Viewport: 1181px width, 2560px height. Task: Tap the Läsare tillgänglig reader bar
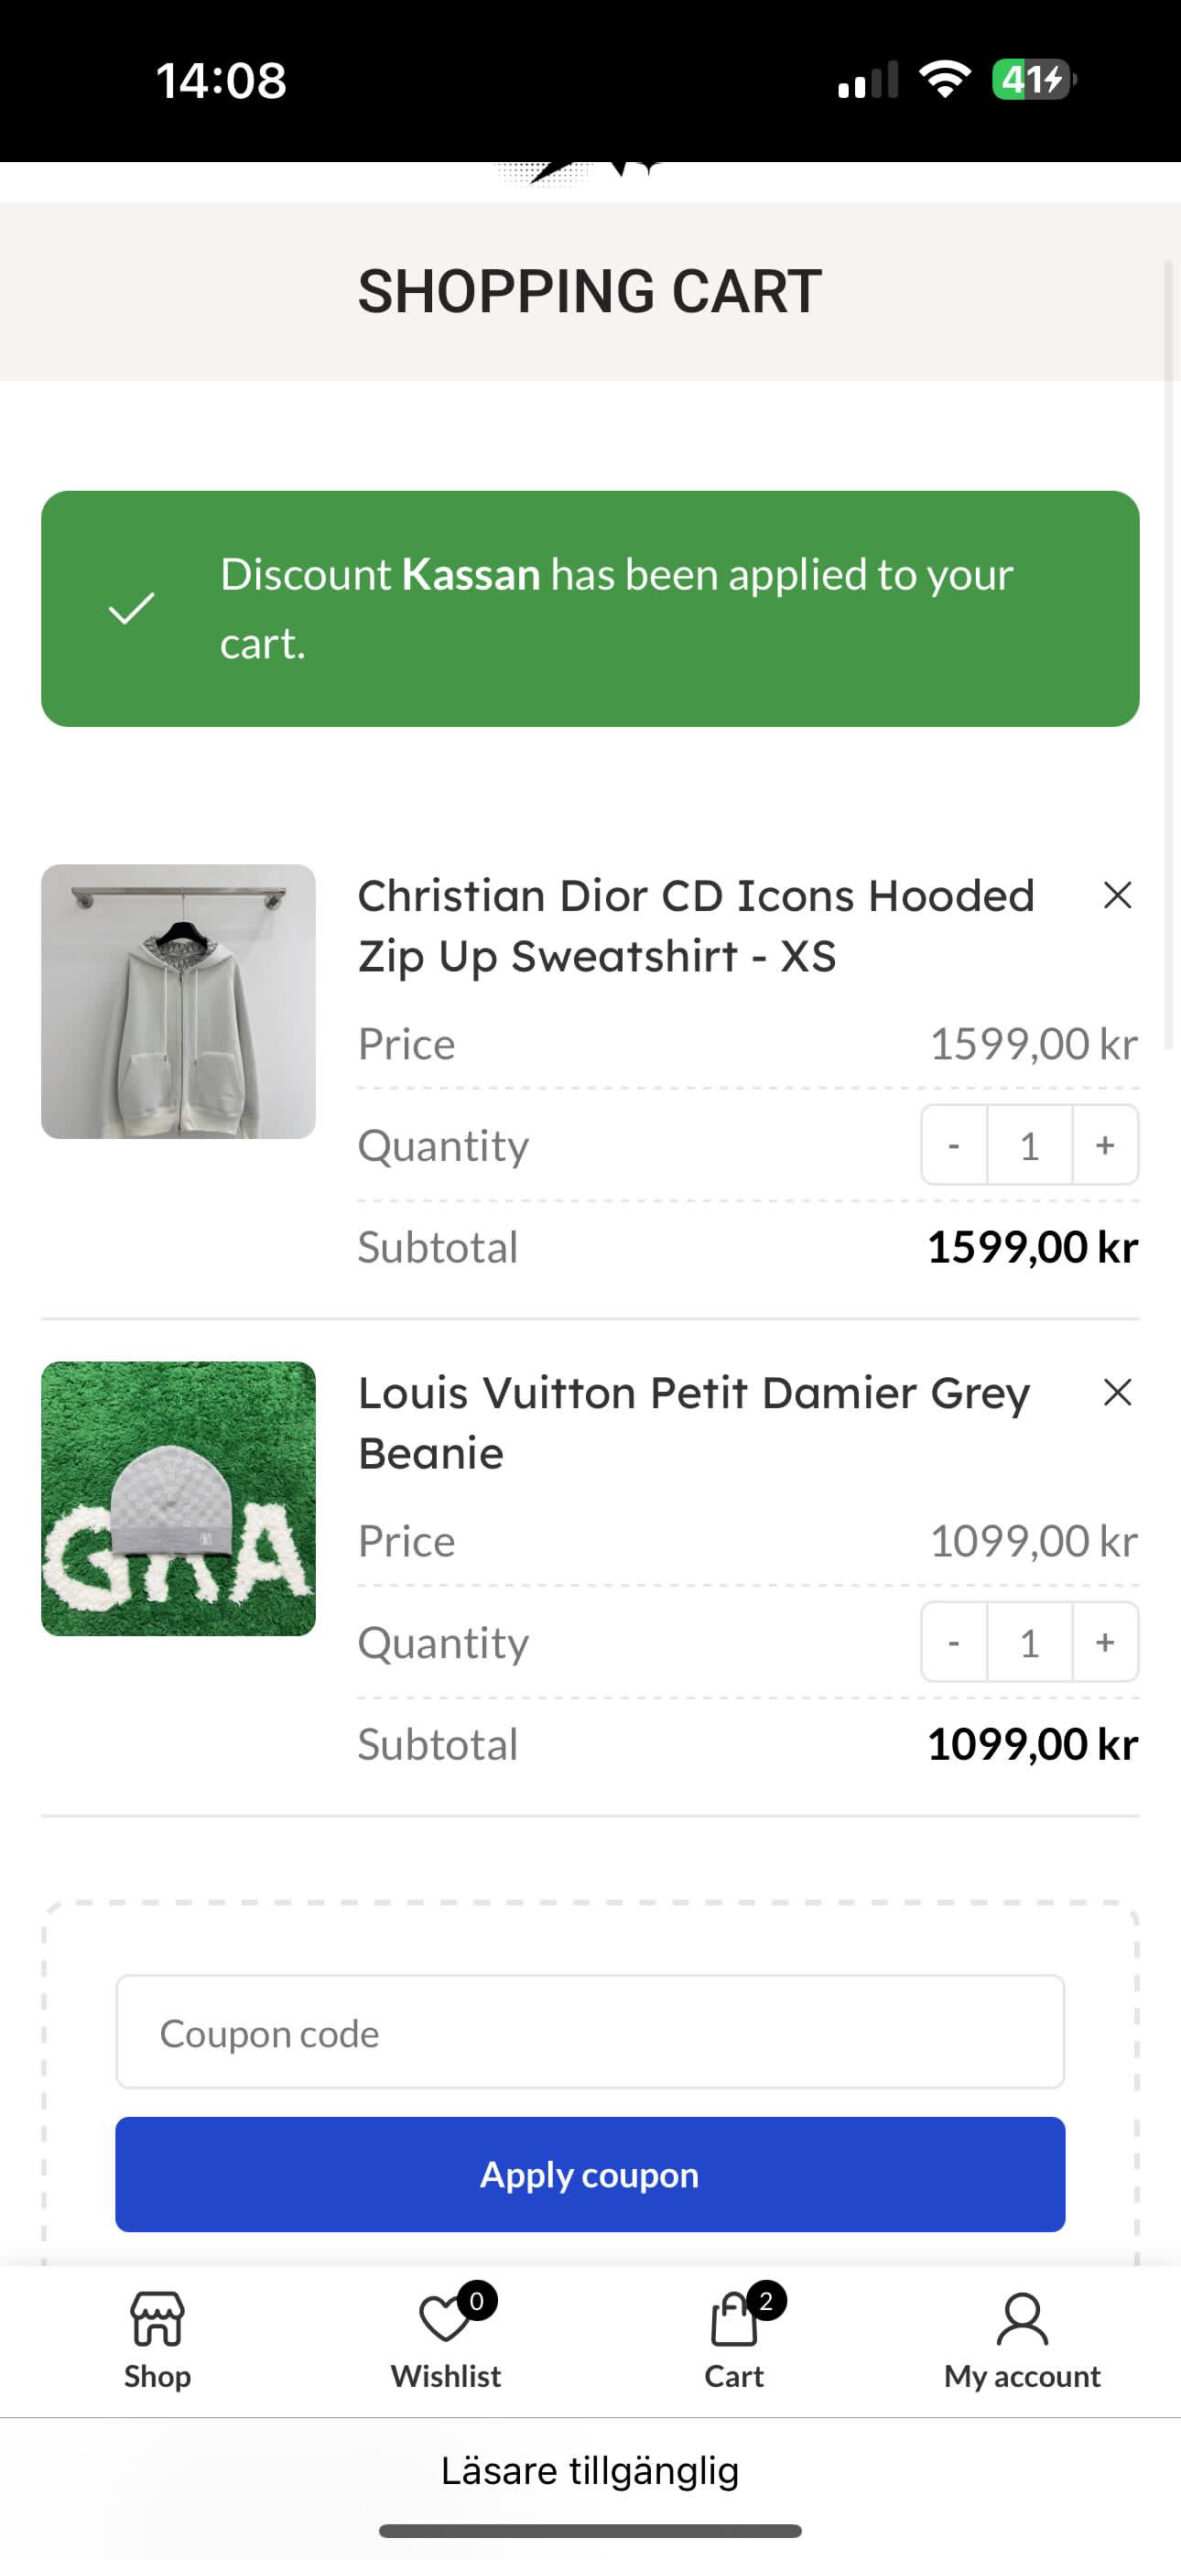(x=590, y=2470)
